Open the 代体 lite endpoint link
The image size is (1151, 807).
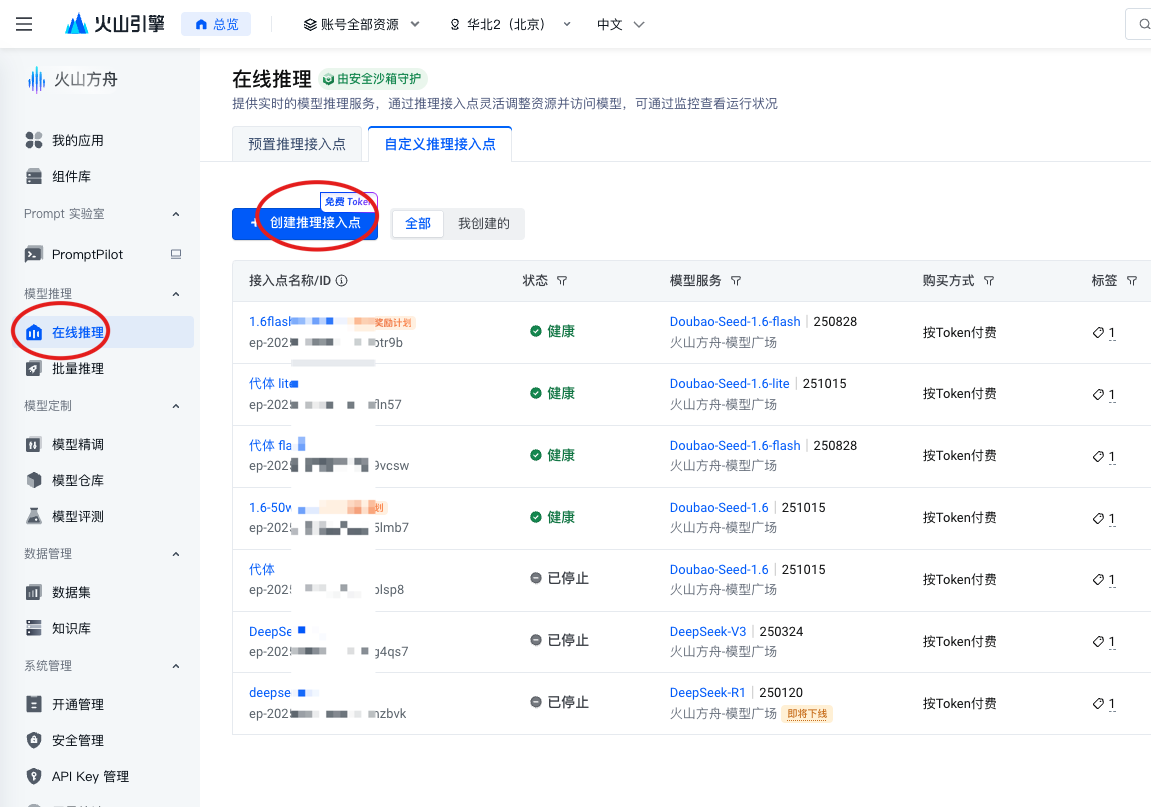pos(273,383)
